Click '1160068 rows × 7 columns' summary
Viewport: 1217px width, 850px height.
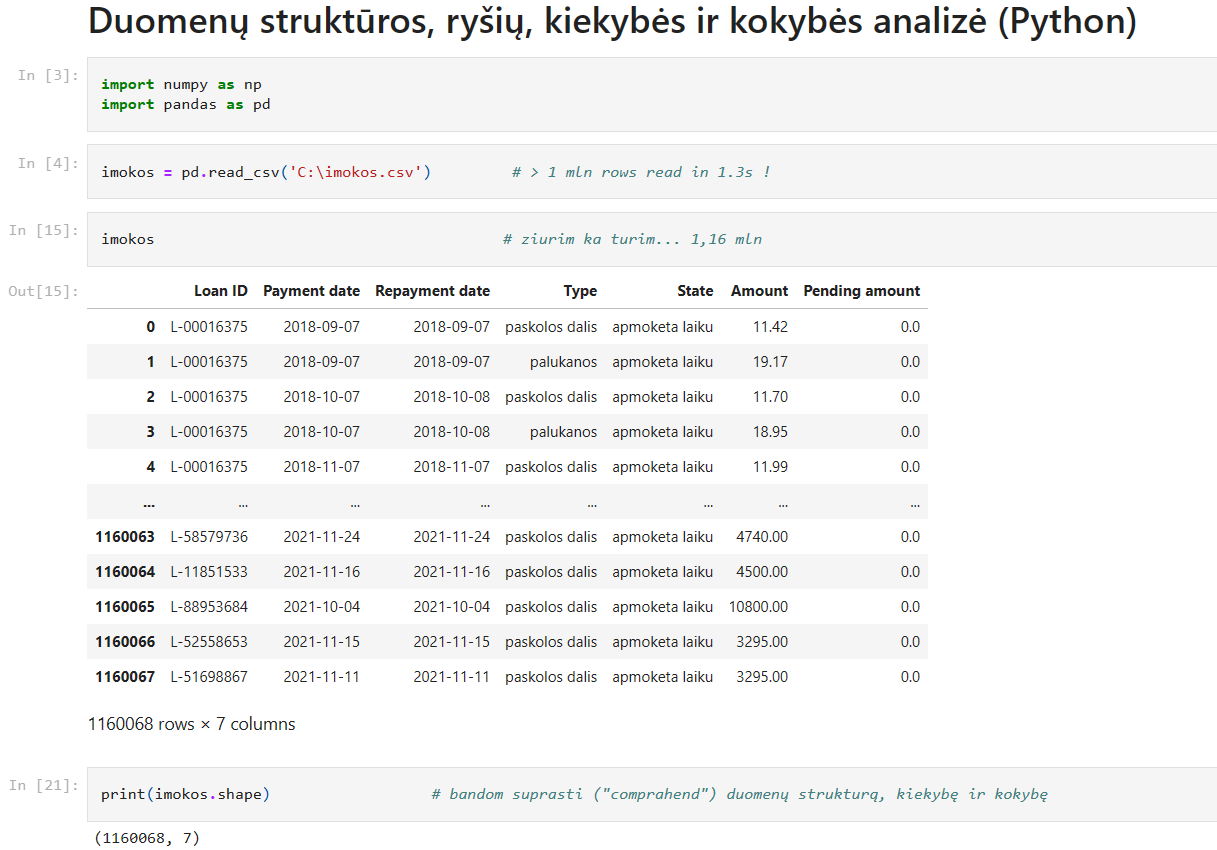coord(192,724)
